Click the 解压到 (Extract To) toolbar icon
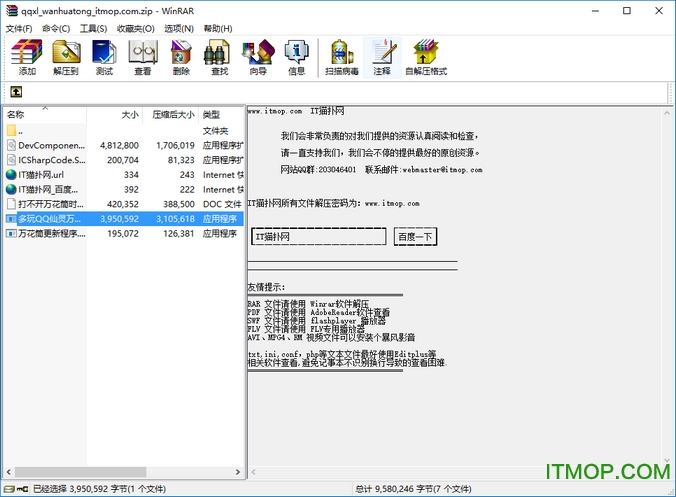The width and height of the screenshot is (676, 497). coord(66,57)
